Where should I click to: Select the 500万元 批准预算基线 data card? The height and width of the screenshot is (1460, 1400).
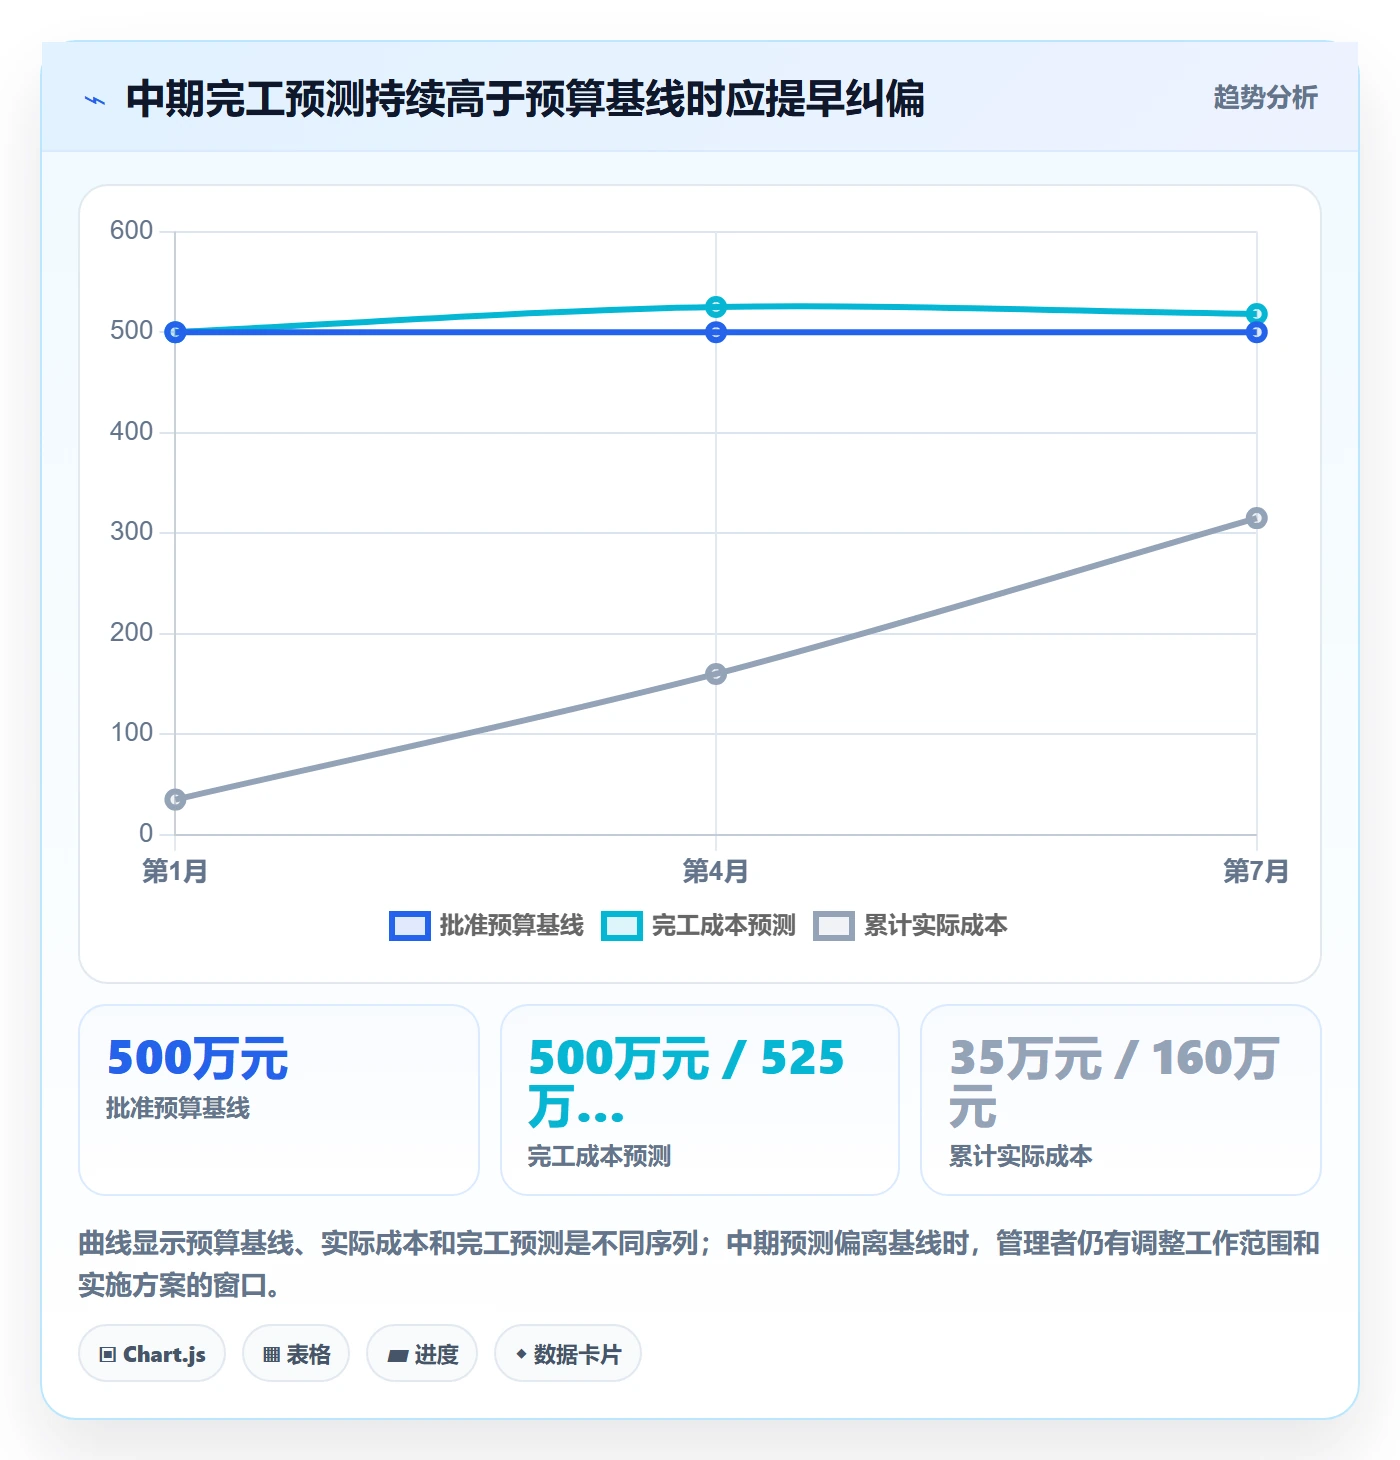click(279, 1100)
